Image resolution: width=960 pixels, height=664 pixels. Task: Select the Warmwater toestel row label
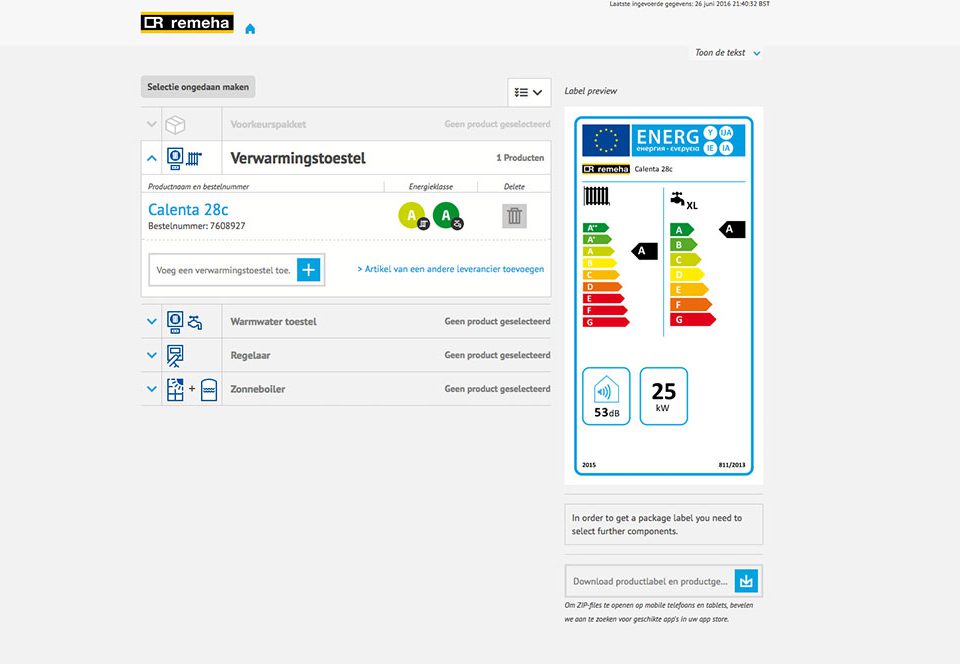(273, 321)
